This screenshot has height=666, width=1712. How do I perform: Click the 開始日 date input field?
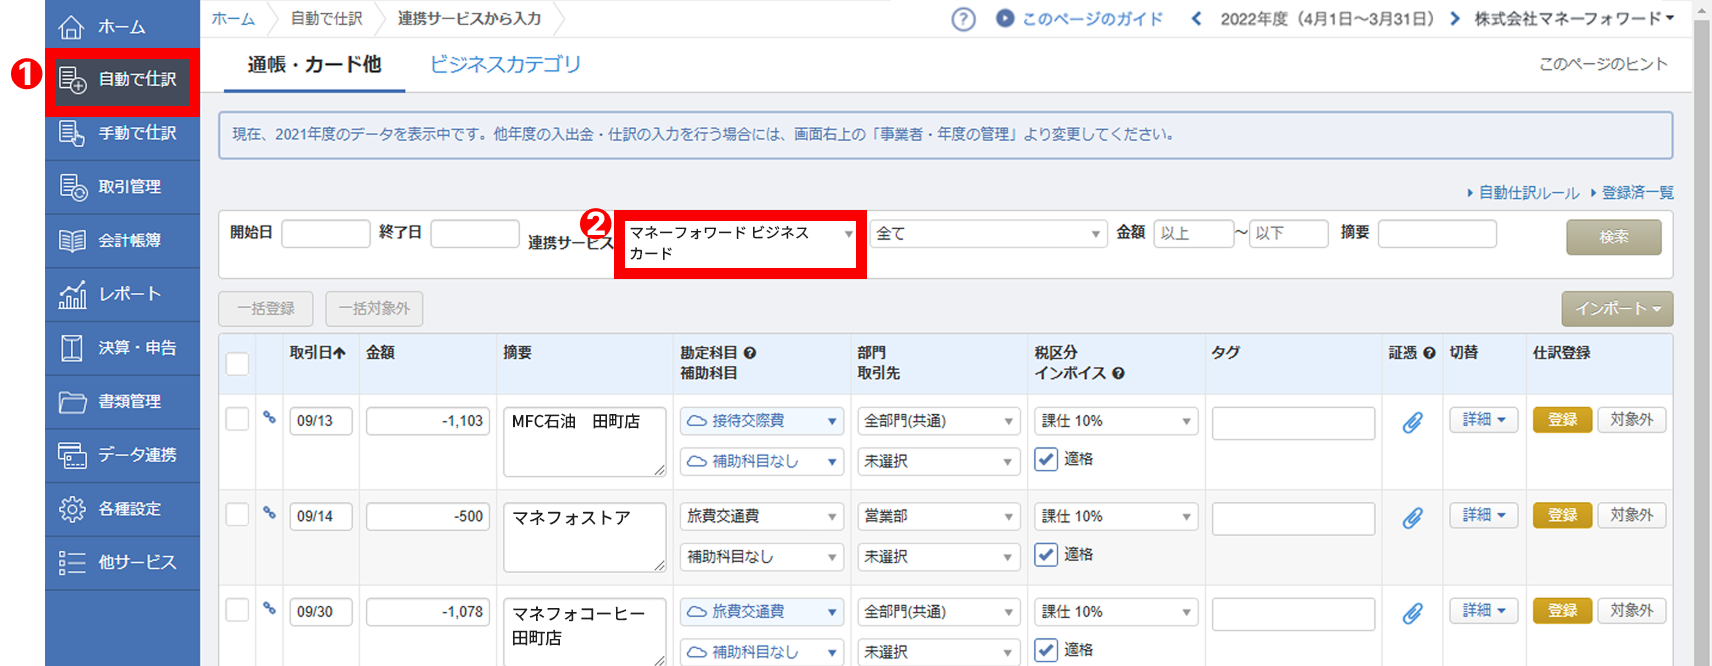pyautogui.click(x=326, y=233)
